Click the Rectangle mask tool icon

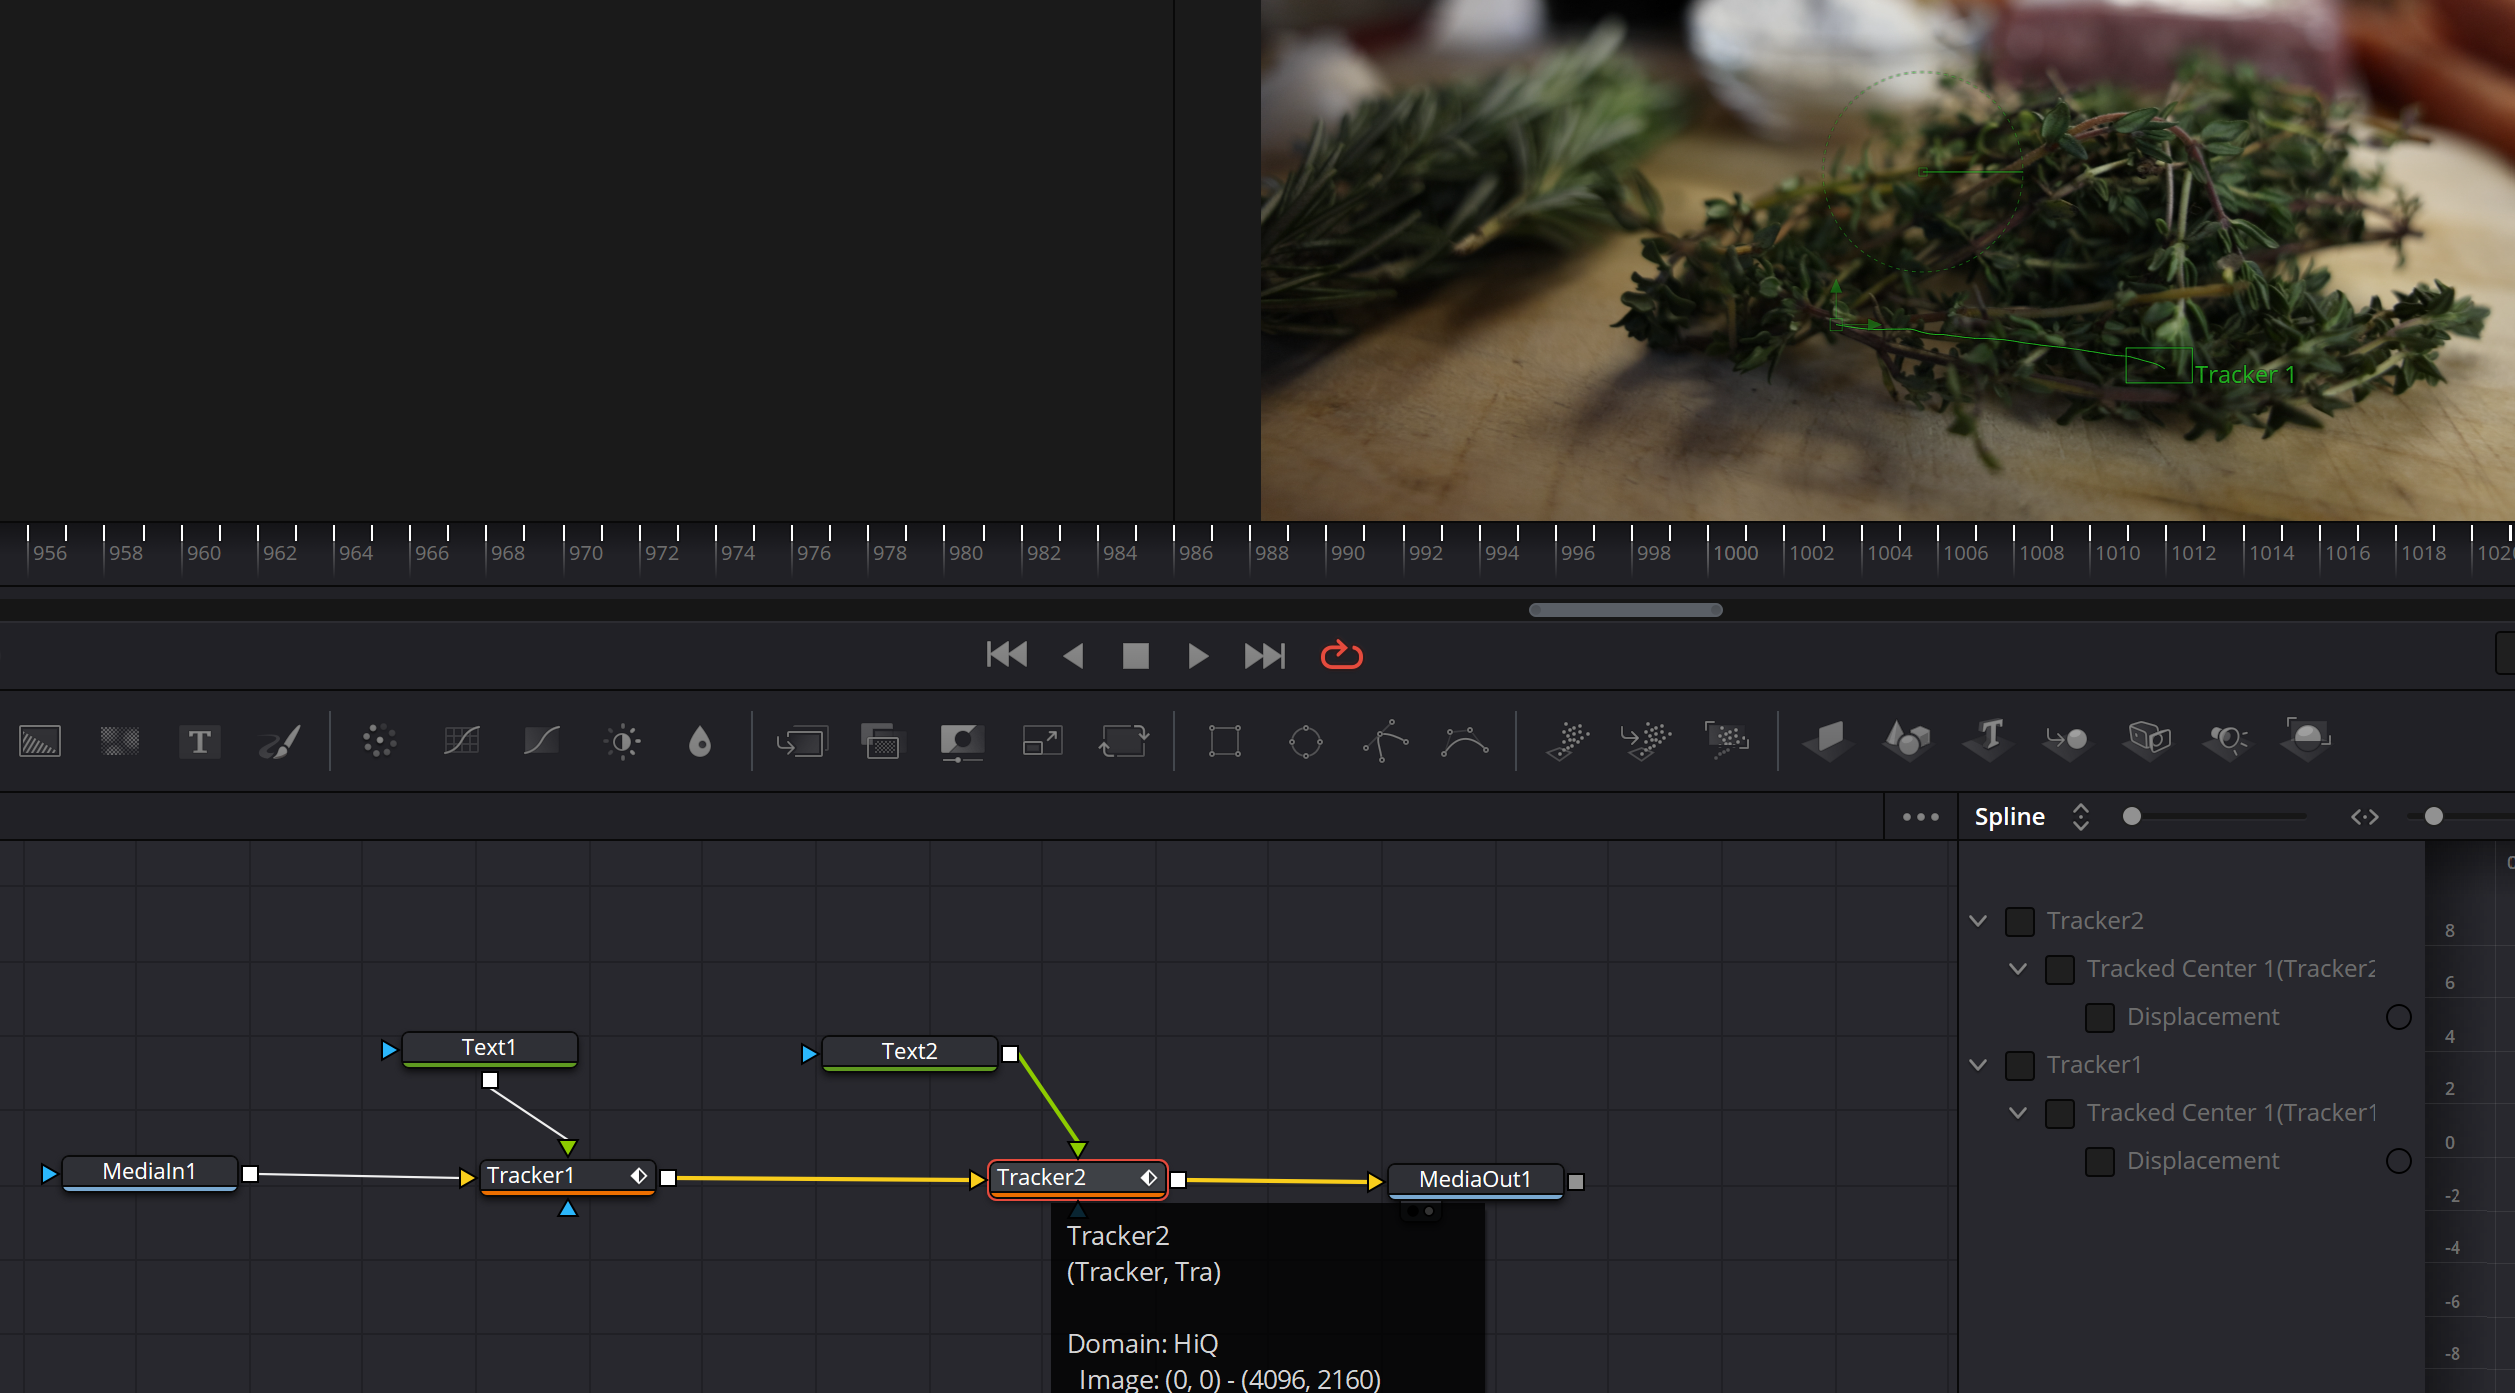1224,741
